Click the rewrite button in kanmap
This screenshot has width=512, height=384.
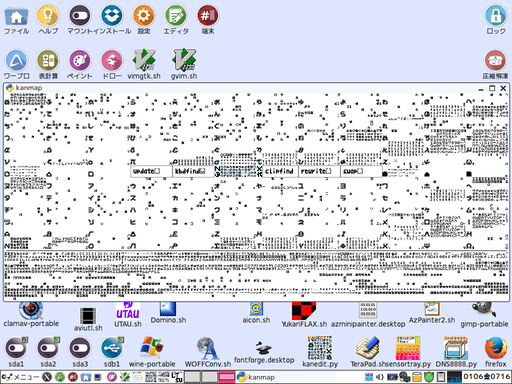click(x=319, y=171)
